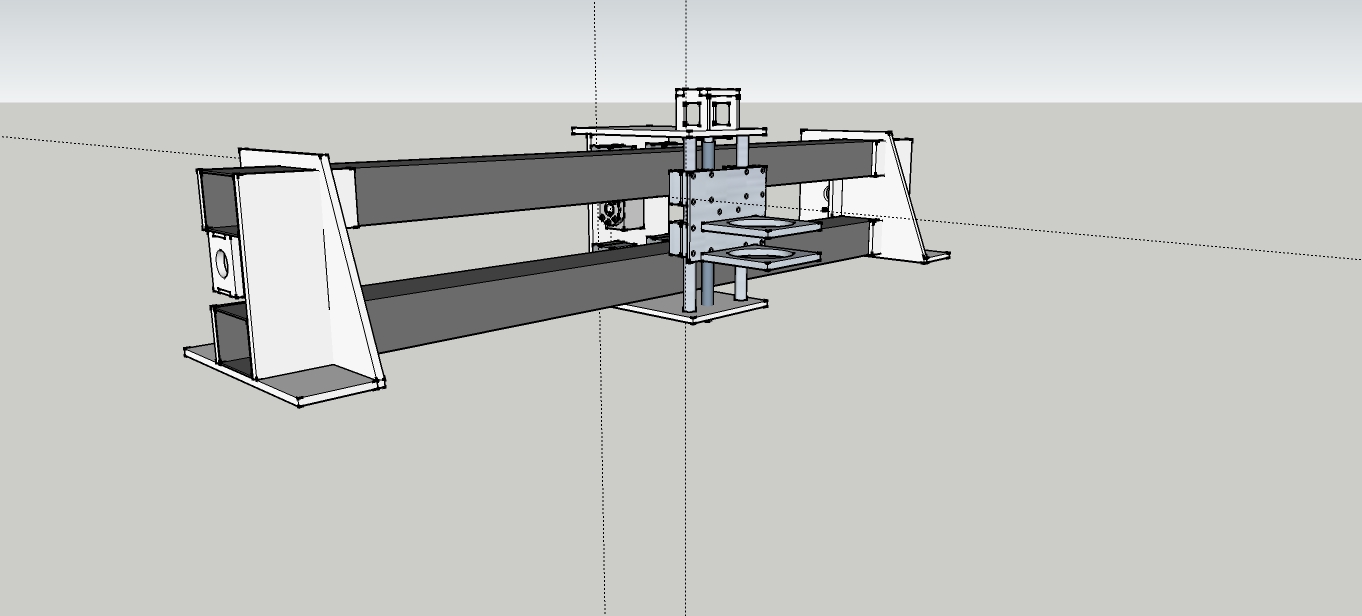
Task: Select the circular hole on left motor mount
Action: [x=222, y=263]
